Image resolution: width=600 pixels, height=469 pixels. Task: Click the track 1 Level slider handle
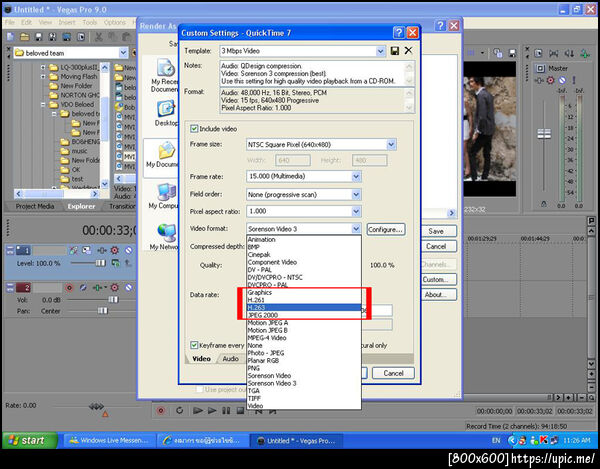(101, 263)
